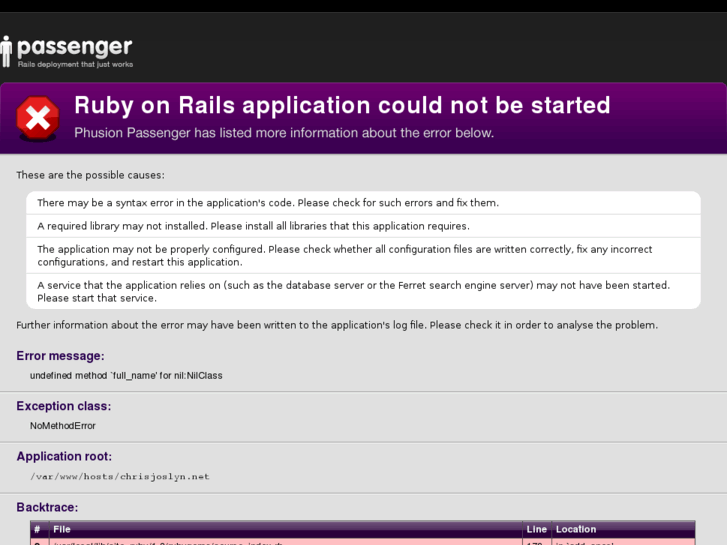
Task: Click the "Ruby on Rails application could not be started" heading
Action: [342, 105]
